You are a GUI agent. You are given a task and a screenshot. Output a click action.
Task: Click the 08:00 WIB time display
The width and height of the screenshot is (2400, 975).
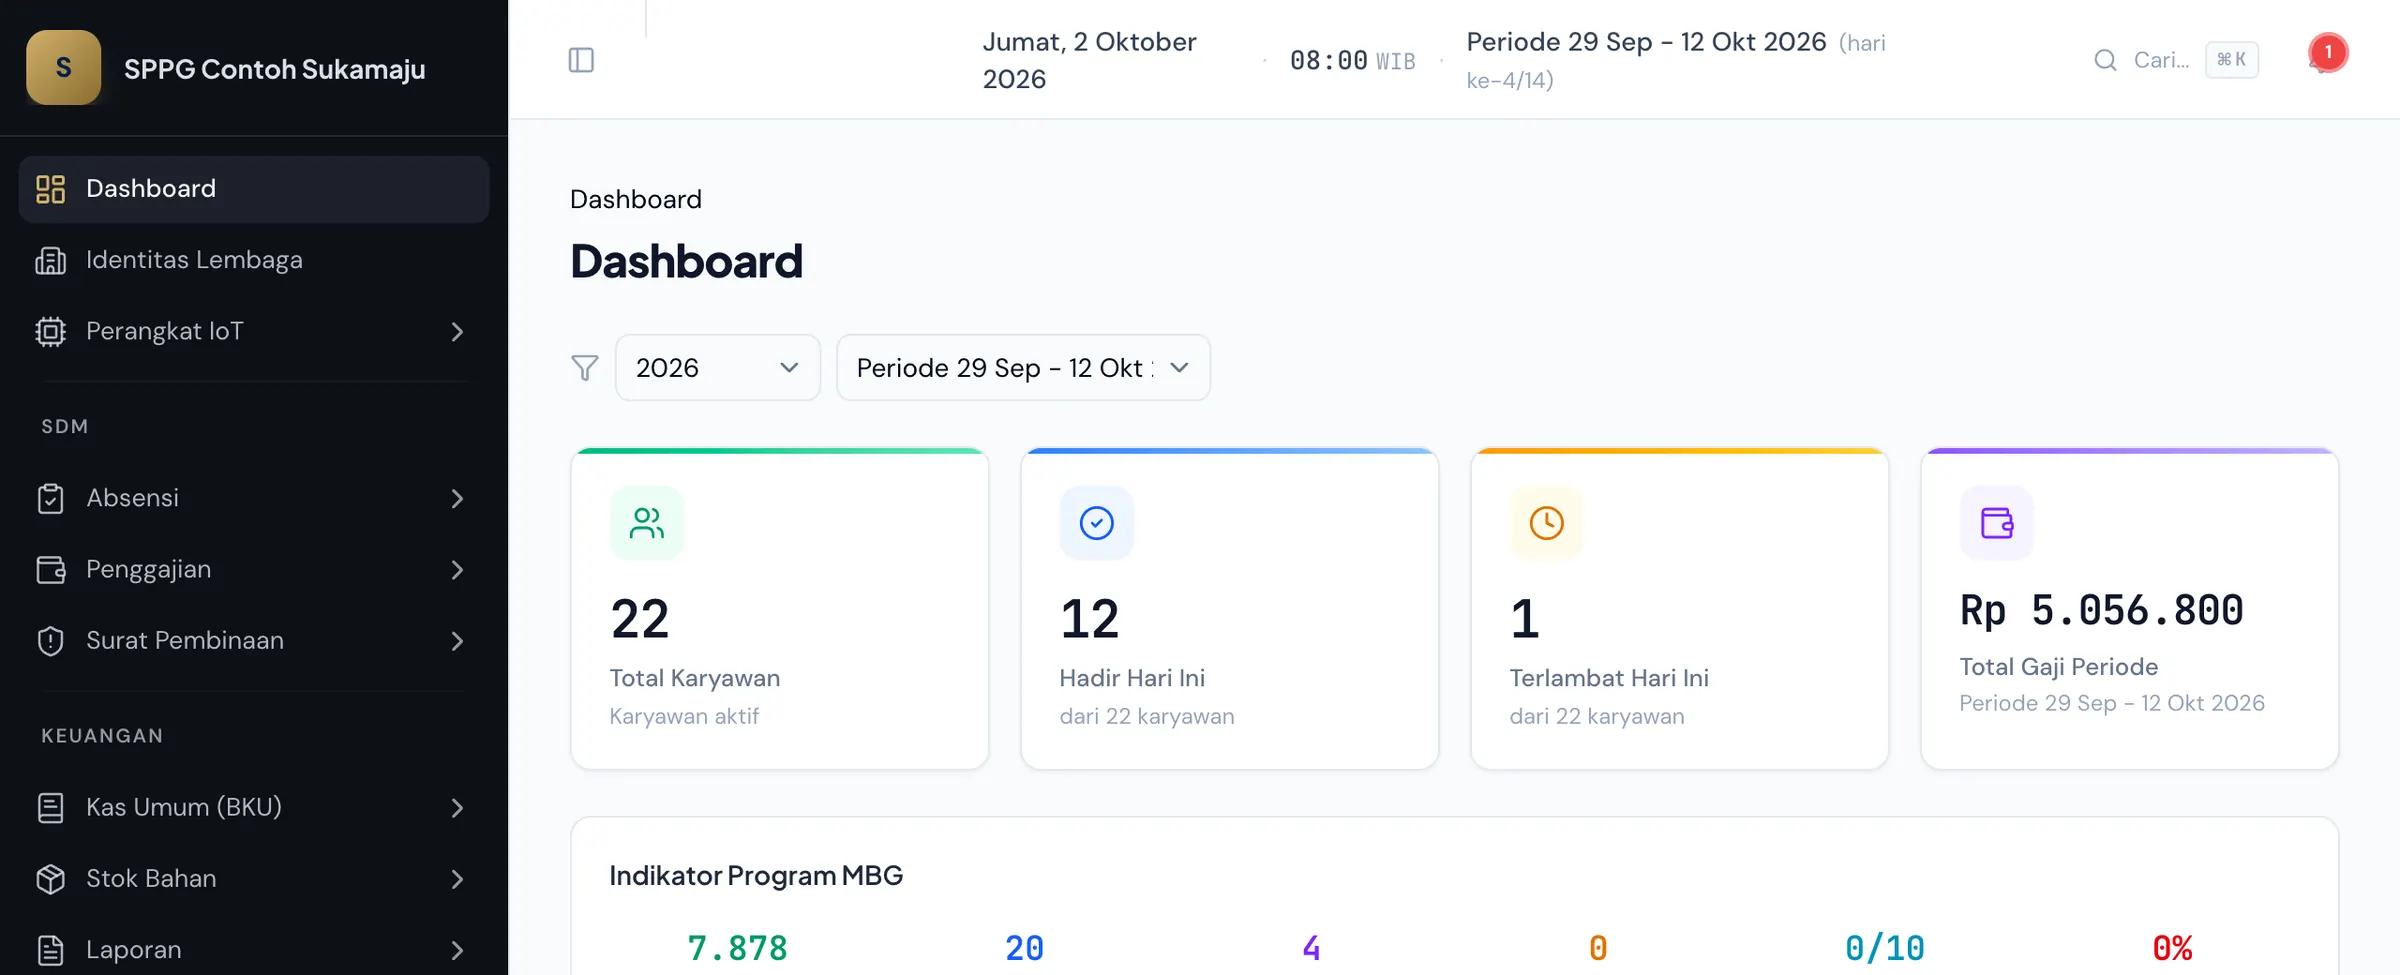[1353, 61]
